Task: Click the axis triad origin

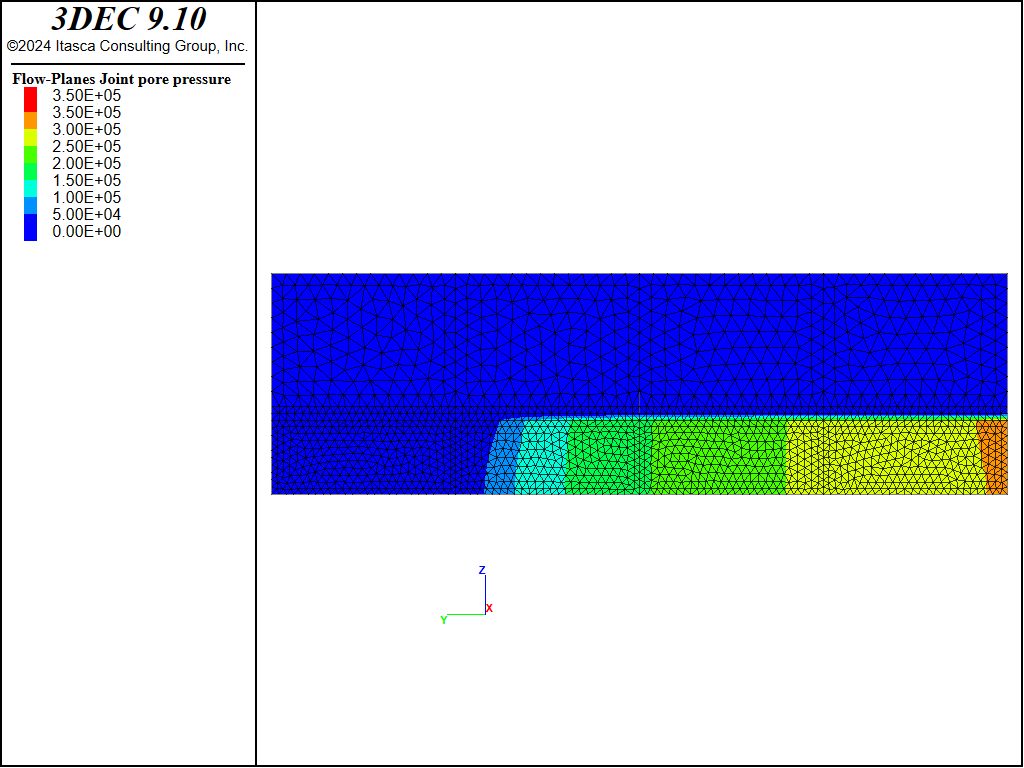Action: pos(484,613)
